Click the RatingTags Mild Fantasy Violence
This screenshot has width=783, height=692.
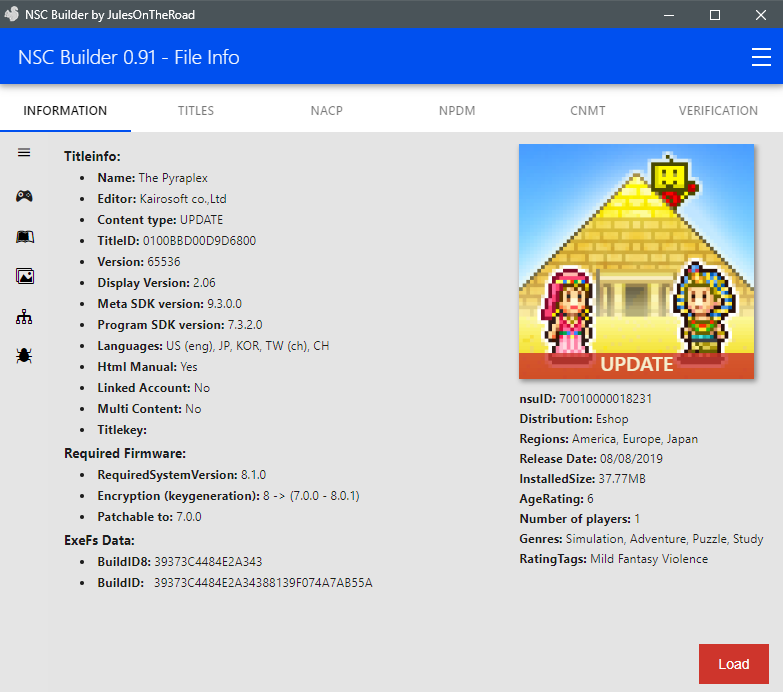point(649,558)
